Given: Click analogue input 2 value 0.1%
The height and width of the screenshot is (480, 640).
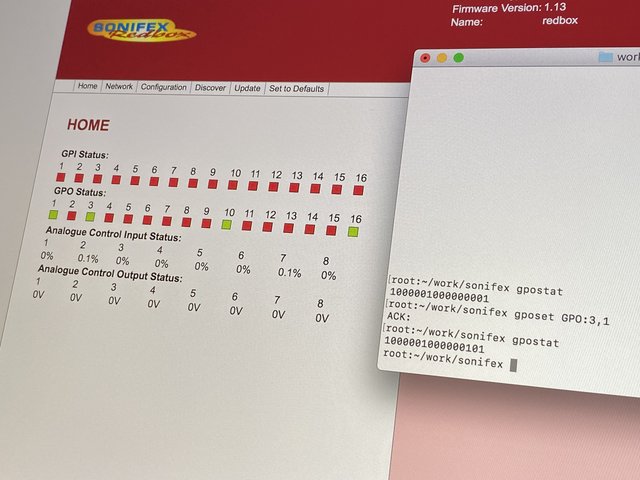Looking at the screenshot, I should pyautogui.click(x=88, y=258).
